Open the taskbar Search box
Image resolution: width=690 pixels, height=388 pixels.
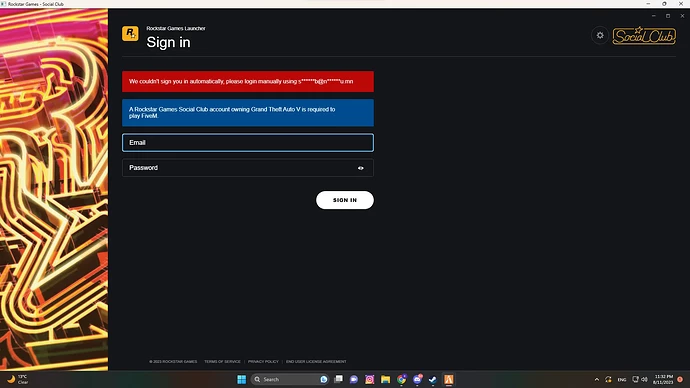(x=290, y=379)
